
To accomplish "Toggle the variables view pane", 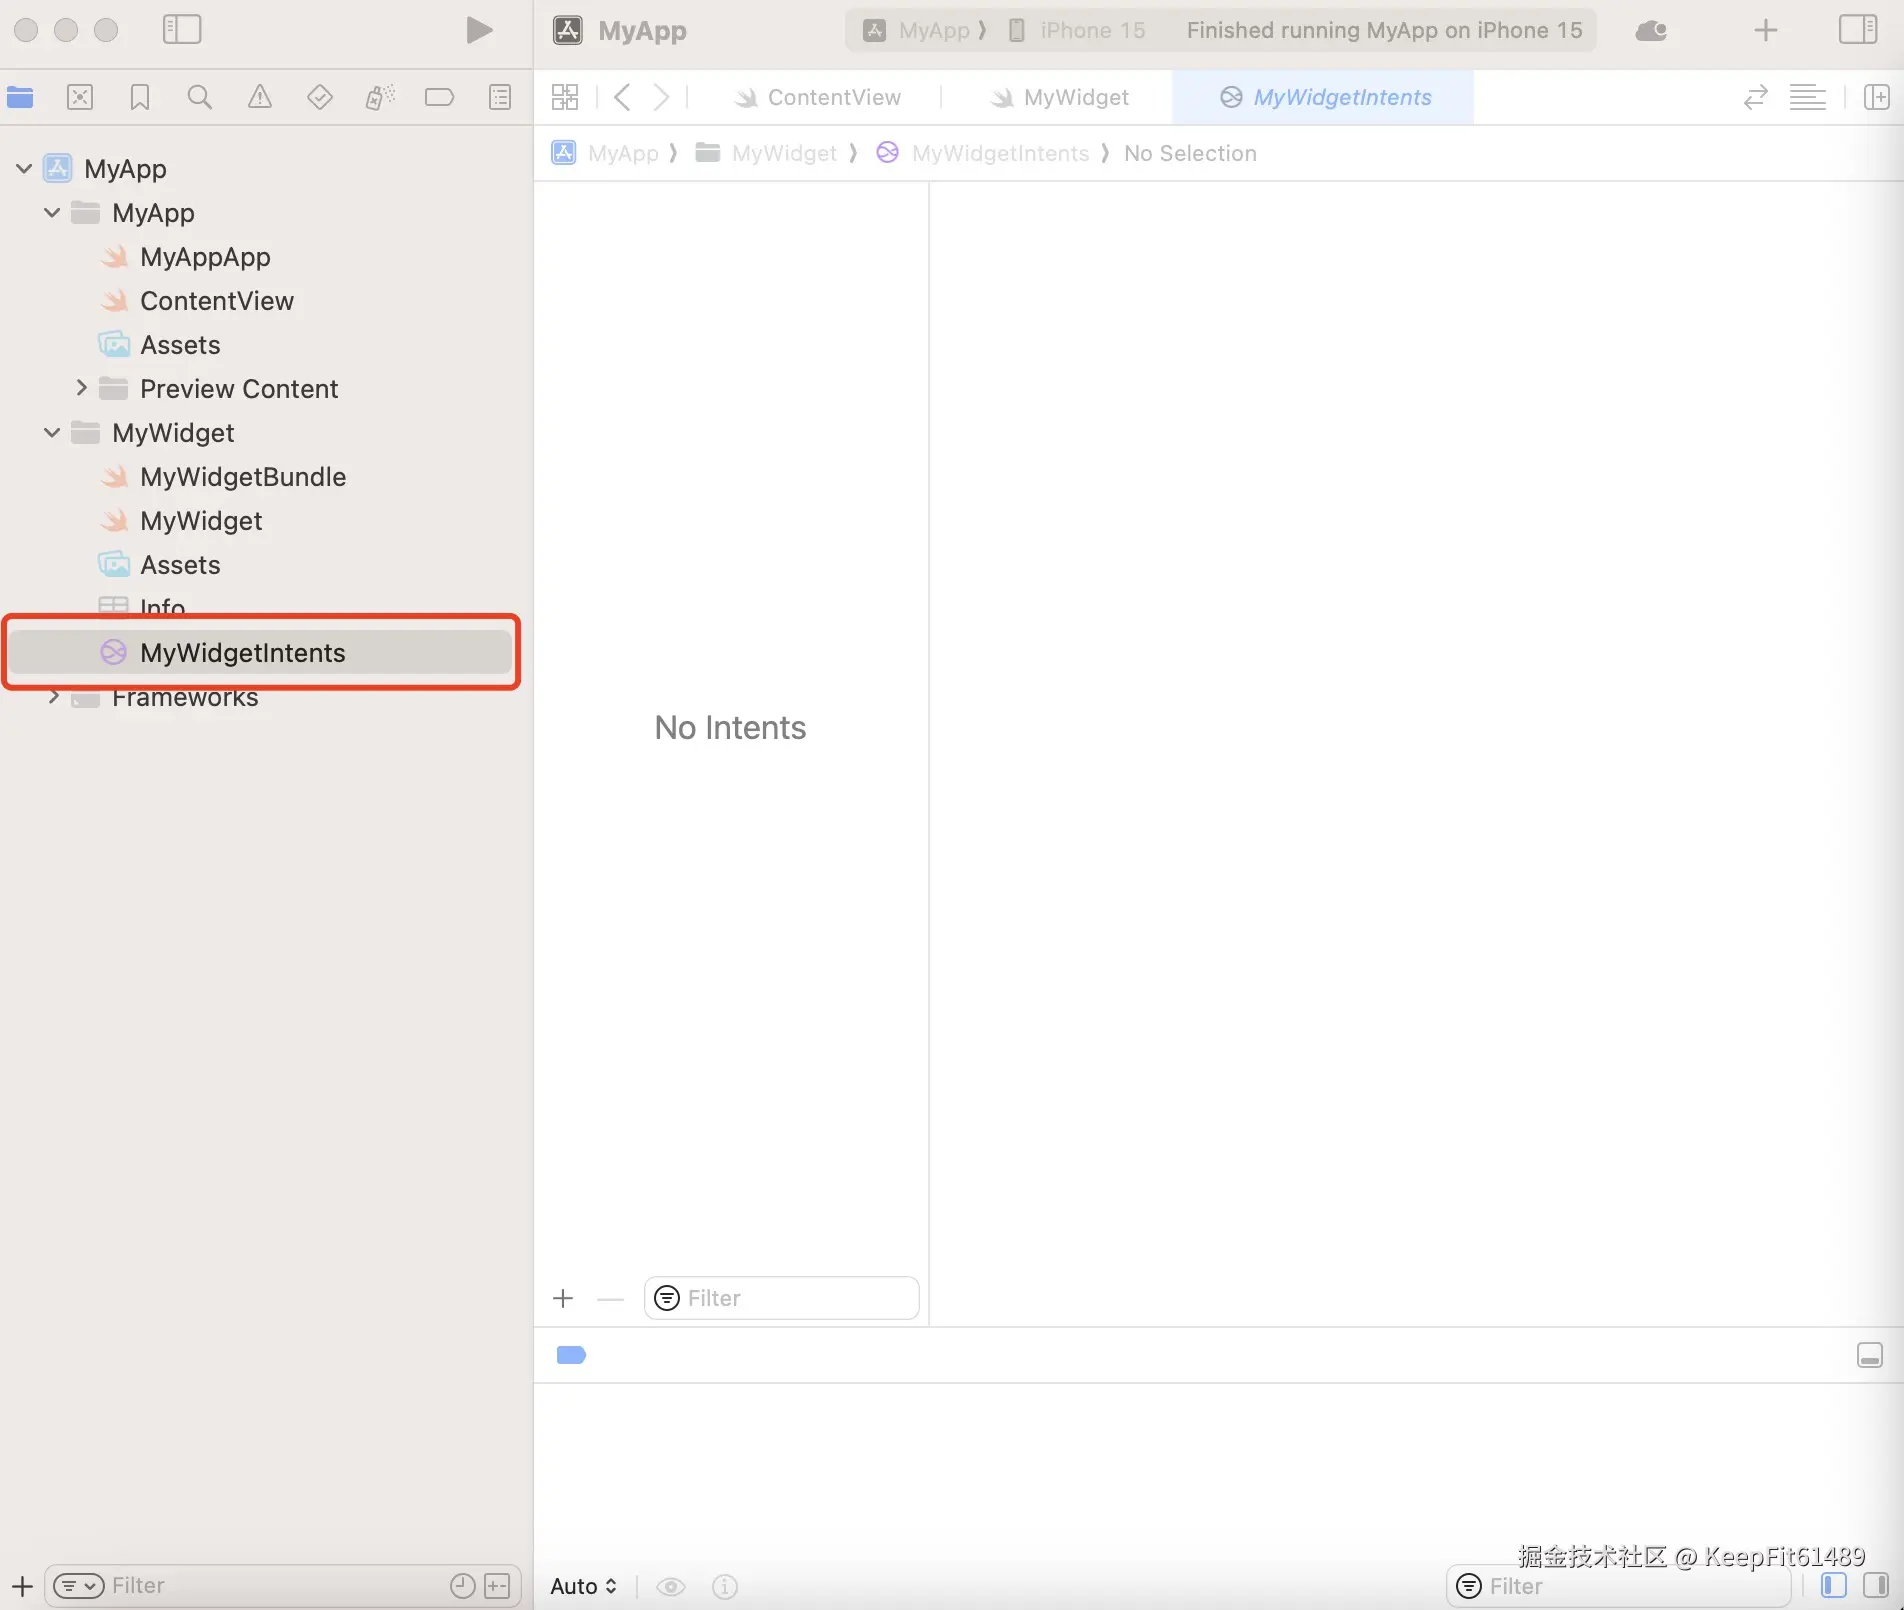I will tap(1834, 1586).
